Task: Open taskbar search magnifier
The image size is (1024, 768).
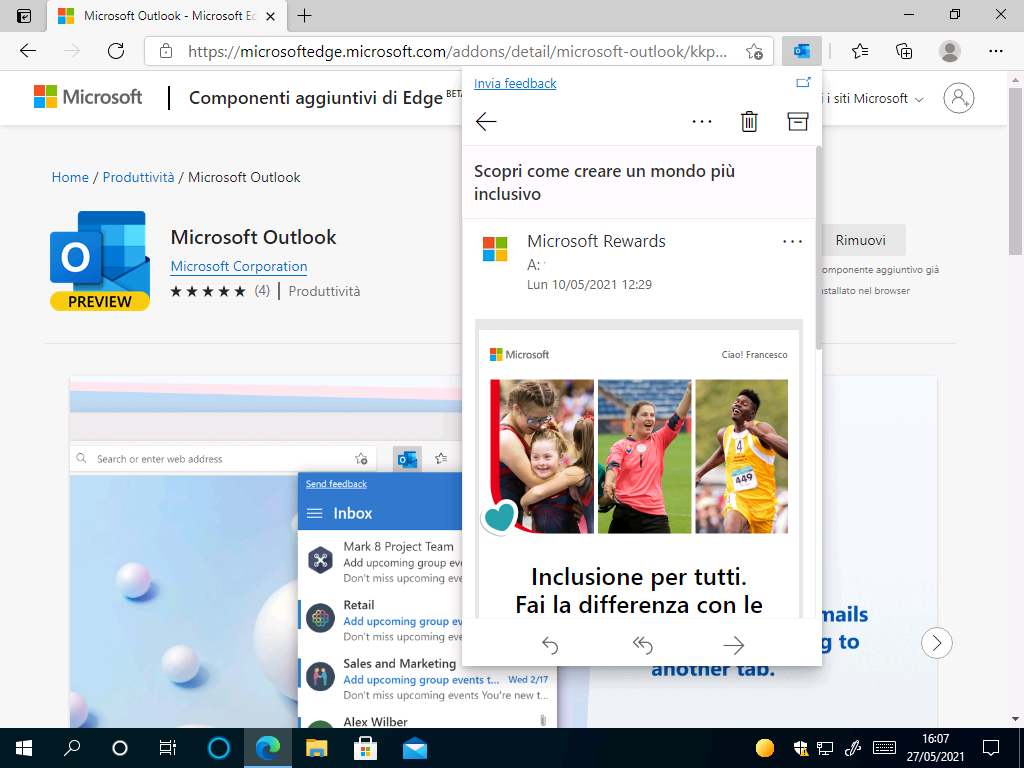Action: [72, 748]
